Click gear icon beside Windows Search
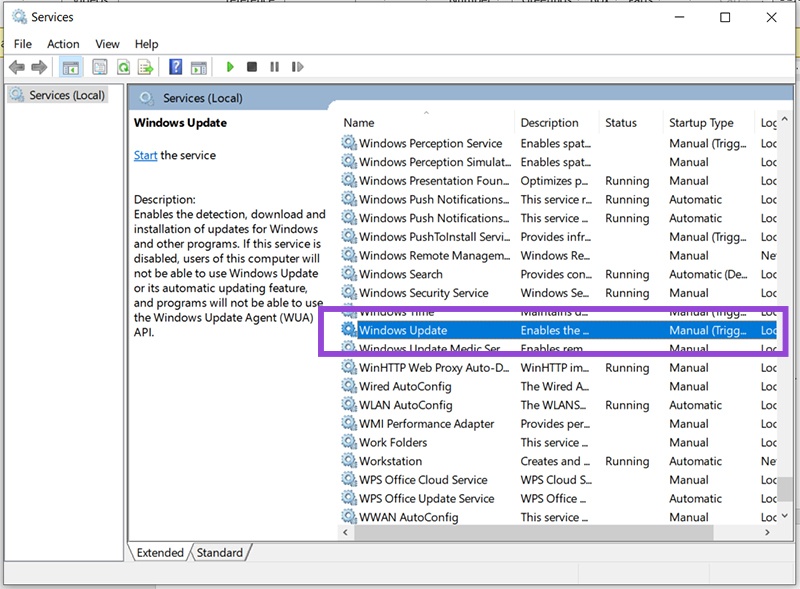The height and width of the screenshot is (589, 800). click(x=349, y=274)
